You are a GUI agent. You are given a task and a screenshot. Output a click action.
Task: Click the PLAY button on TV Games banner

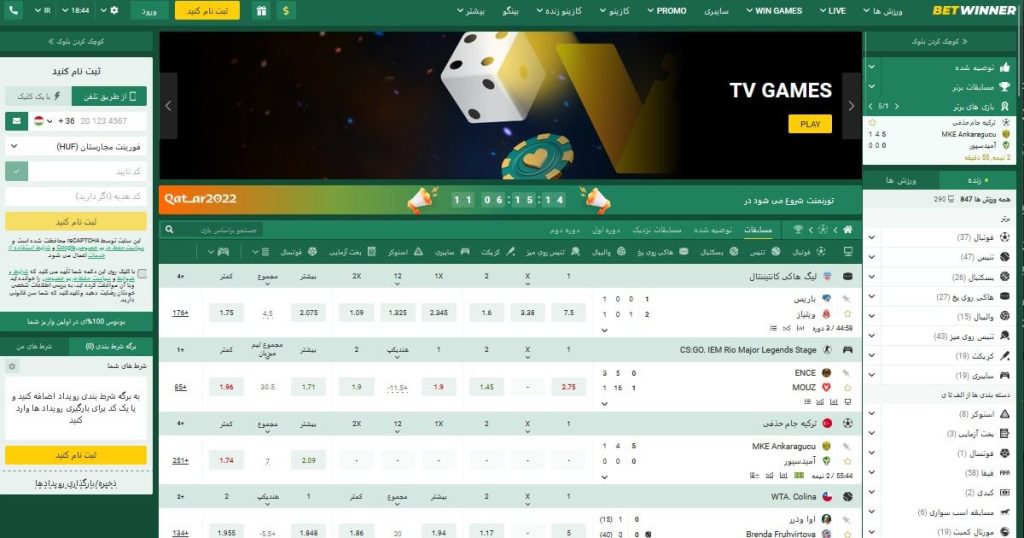tap(810, 124)
